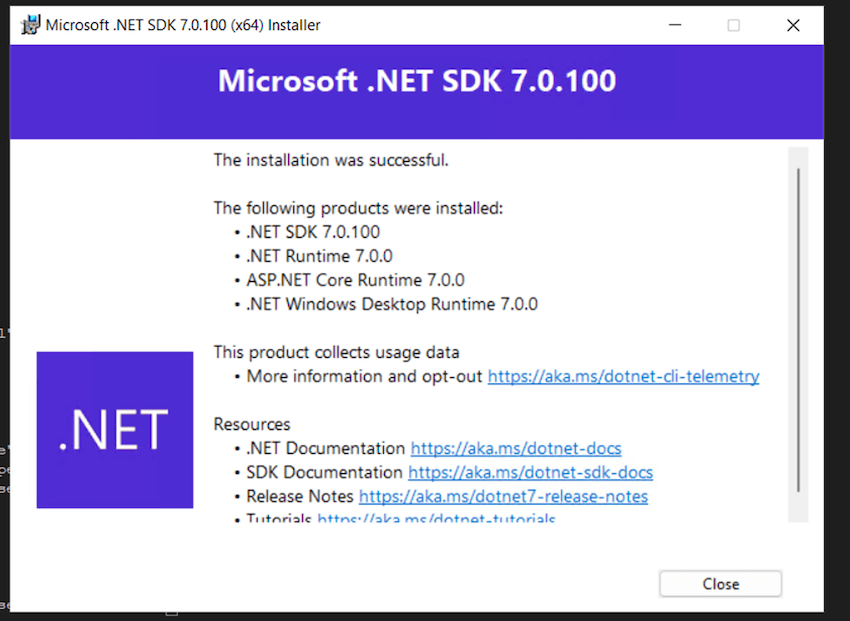Follow the SDK Documentation link
The image size is (850, 621).
[x=530, y=473]
